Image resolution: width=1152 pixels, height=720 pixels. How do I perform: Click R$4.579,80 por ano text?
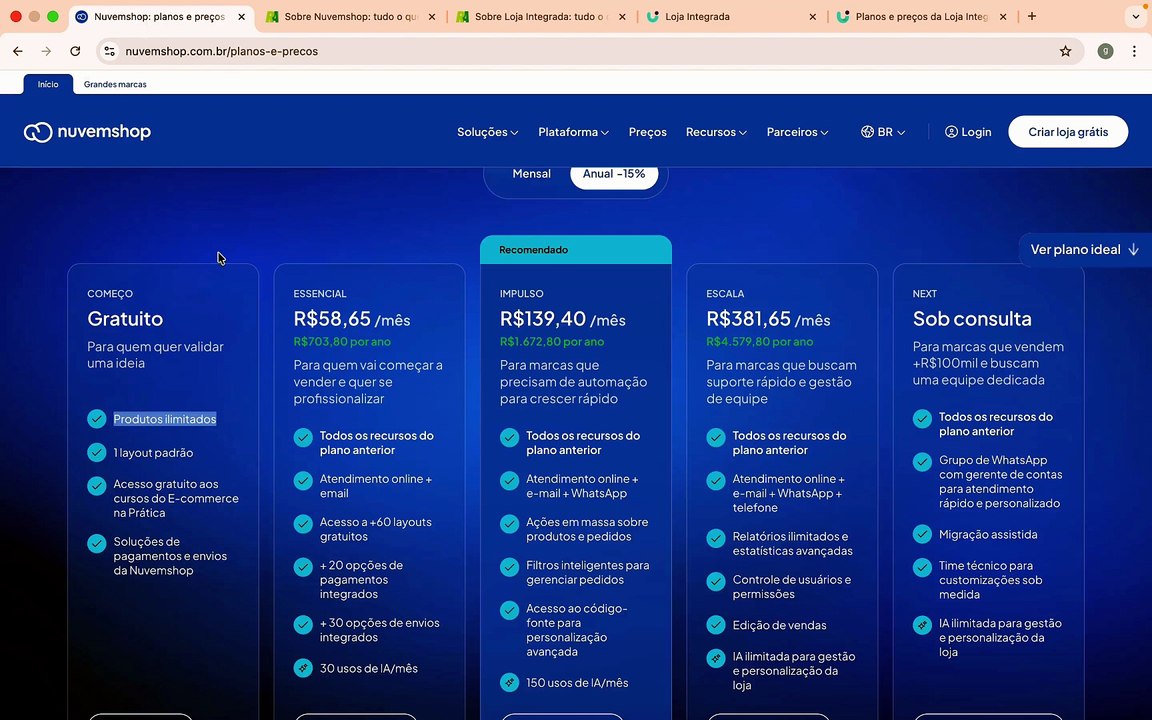tap(760, 342)
